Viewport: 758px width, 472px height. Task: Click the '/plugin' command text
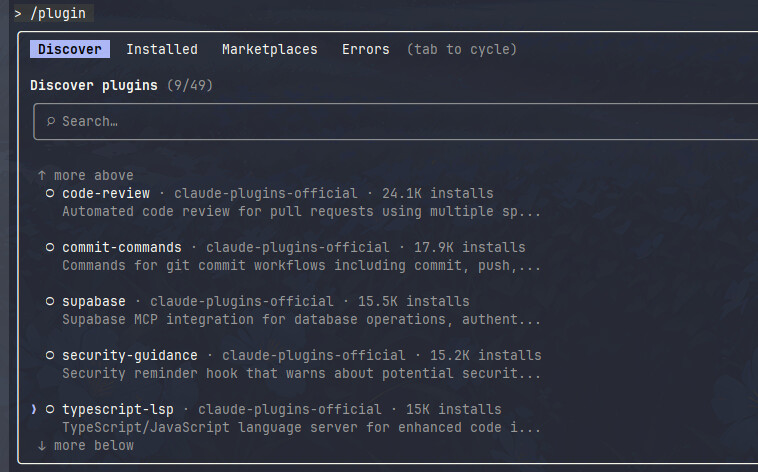pos(58,13)
